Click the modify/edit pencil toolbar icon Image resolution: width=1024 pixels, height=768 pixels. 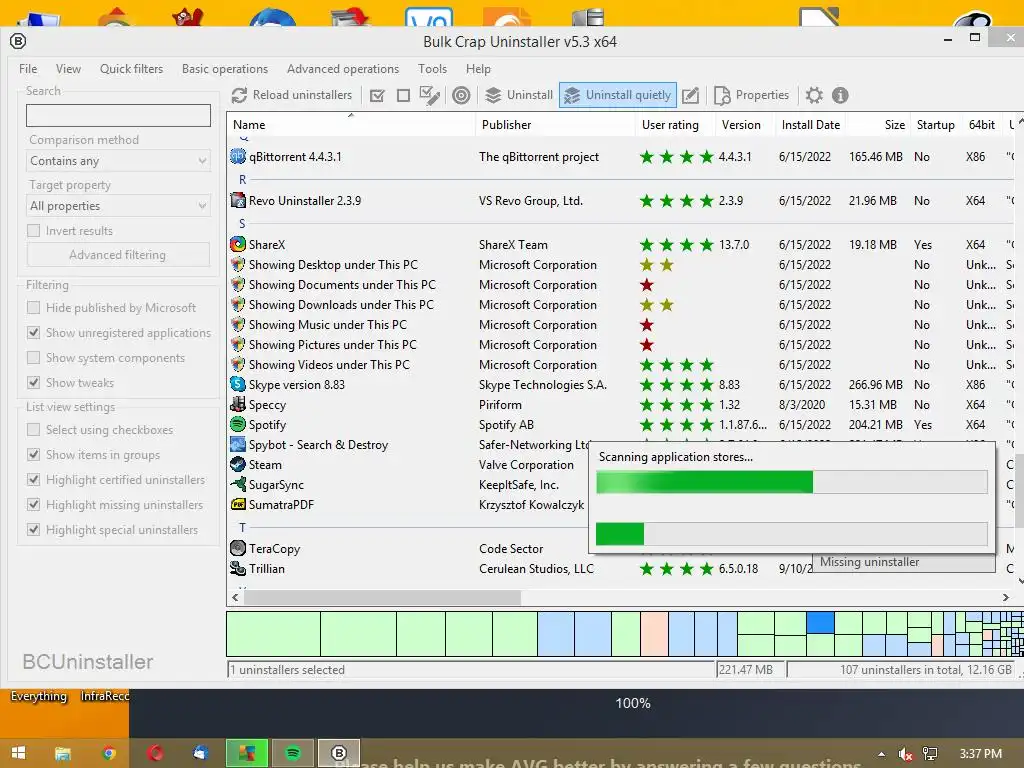tap(690, 95)
